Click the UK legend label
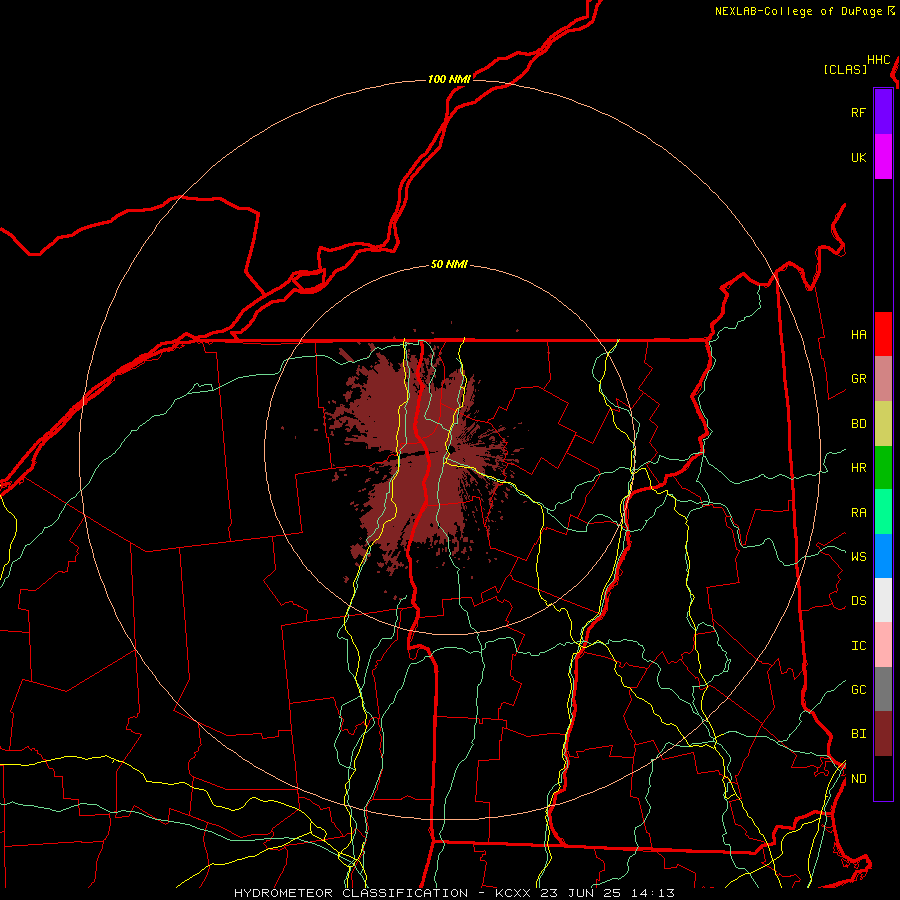This screenshot has width=900, height=900. 859,158
